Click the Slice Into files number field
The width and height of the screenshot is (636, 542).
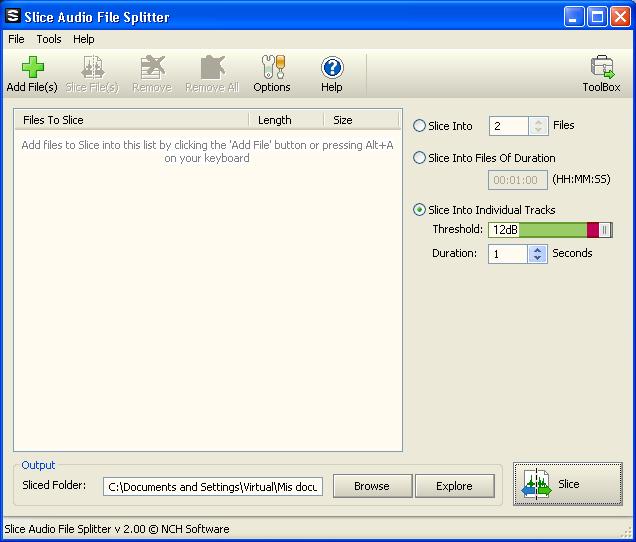[x=509, y=126]
